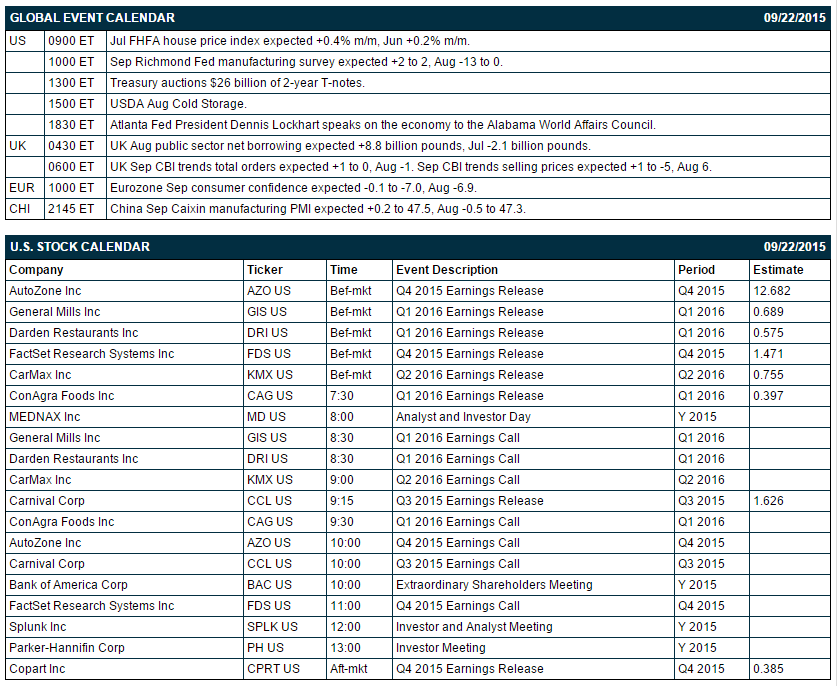Click Extraordinary Shareholders Meeting event
This screenshot has width=837, height=686.
pos(494,585)
